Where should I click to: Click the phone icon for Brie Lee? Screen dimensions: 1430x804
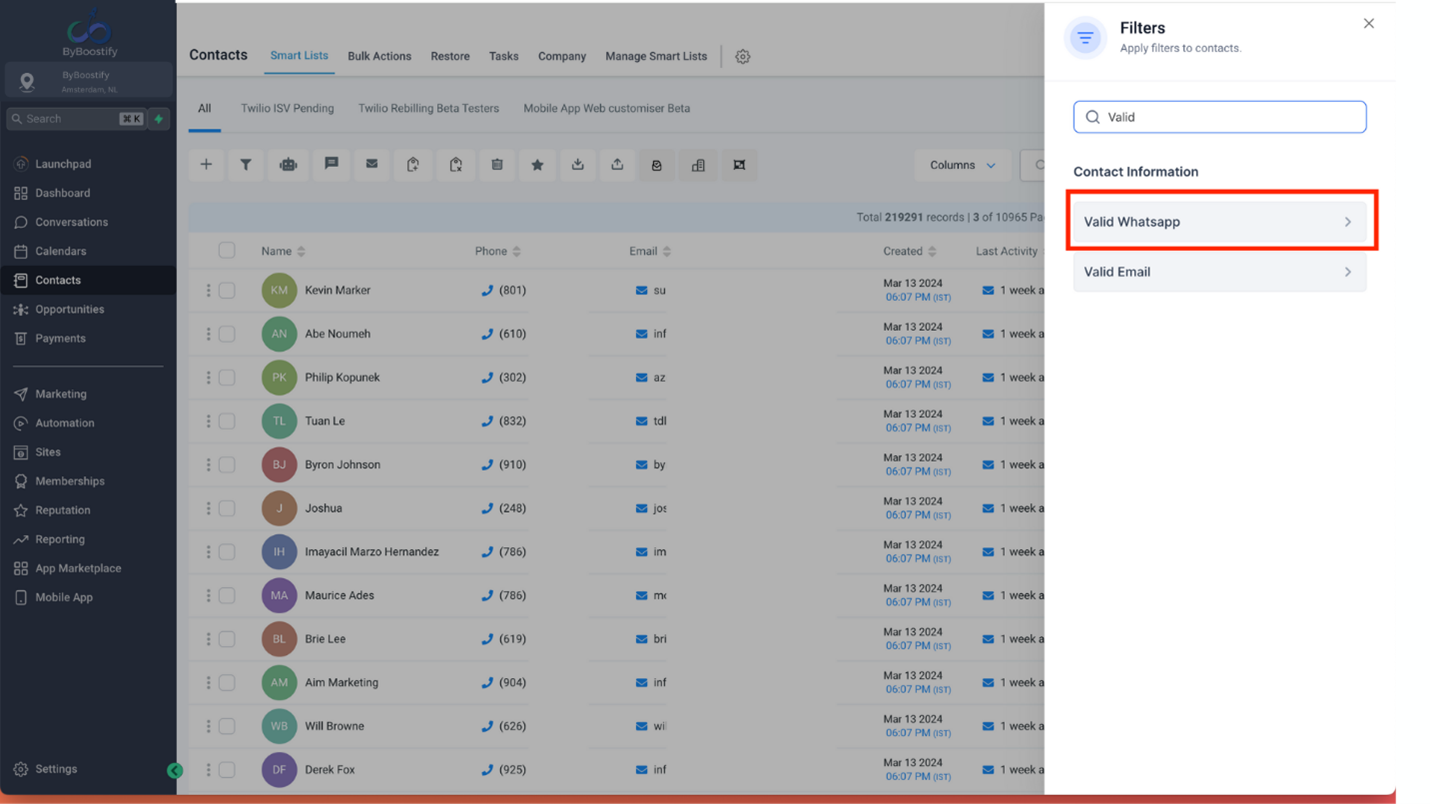(x=487, y=639)
